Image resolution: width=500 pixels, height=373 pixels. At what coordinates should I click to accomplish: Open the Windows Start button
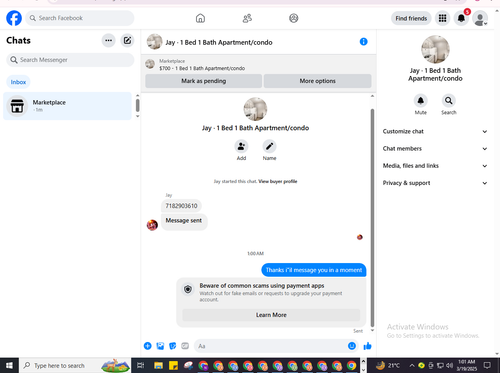(x=9, y=365)
